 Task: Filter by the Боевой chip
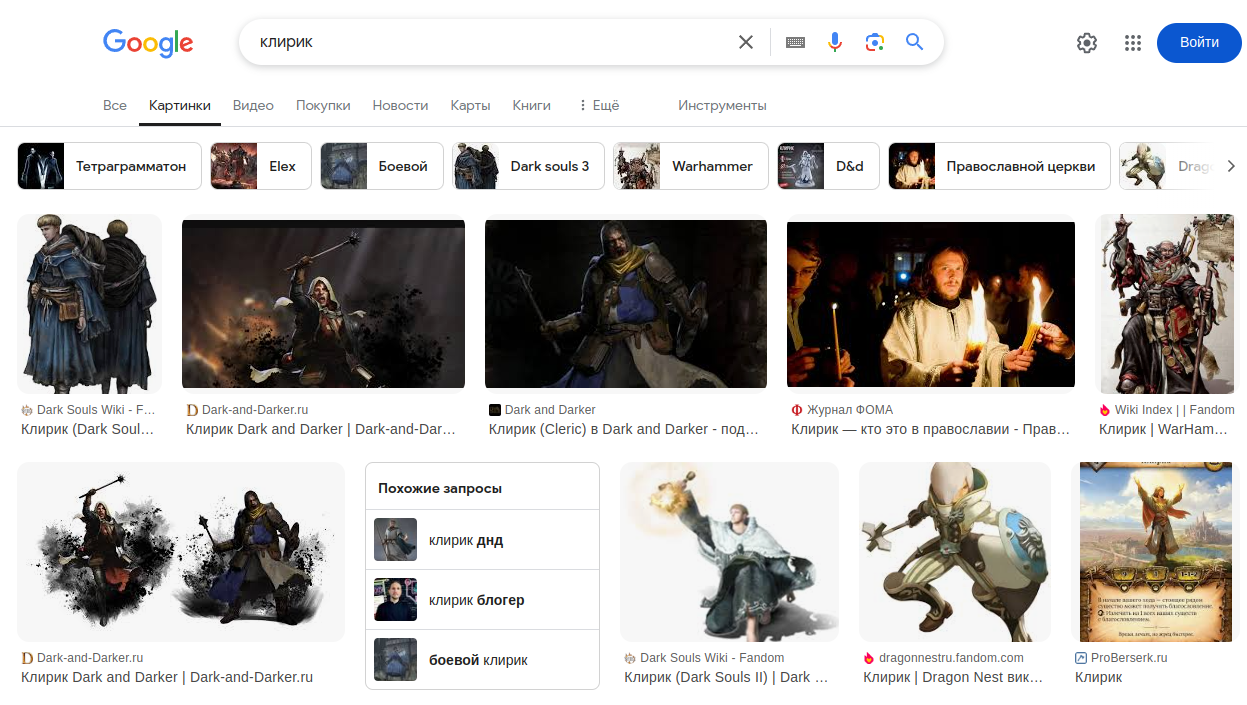382,166
